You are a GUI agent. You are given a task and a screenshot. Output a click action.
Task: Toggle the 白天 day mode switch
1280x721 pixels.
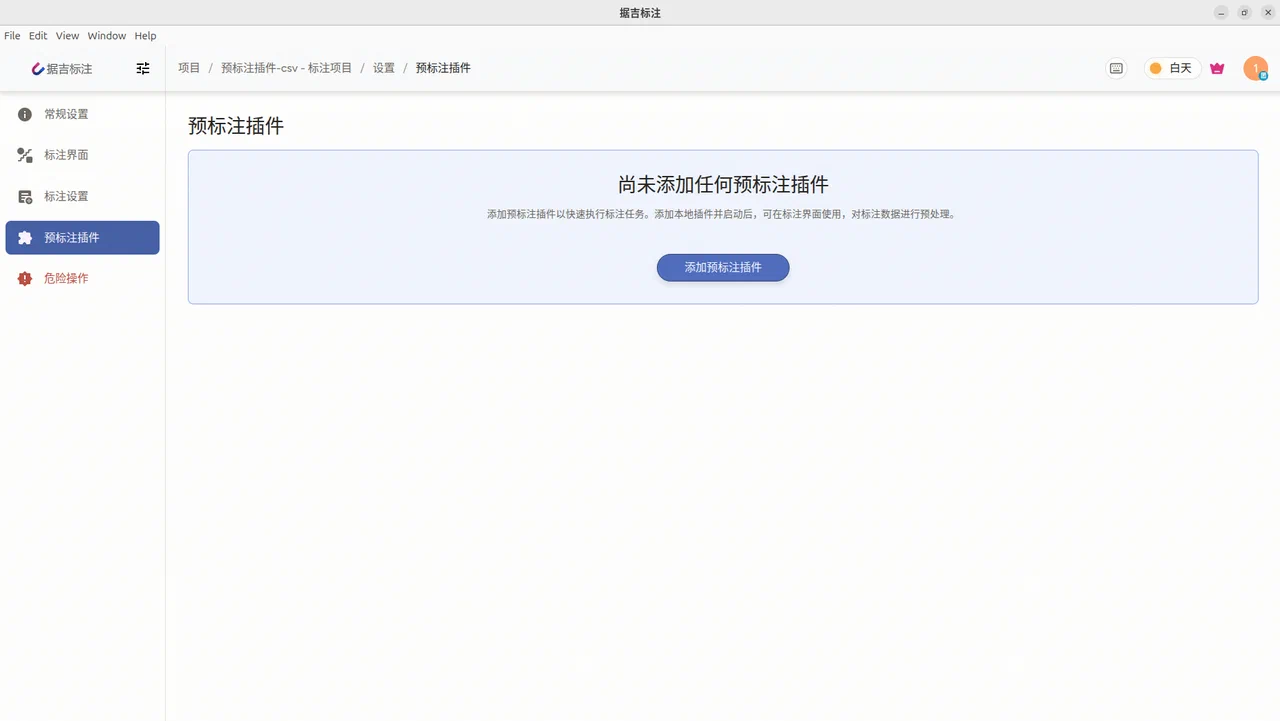point(1171,69)
